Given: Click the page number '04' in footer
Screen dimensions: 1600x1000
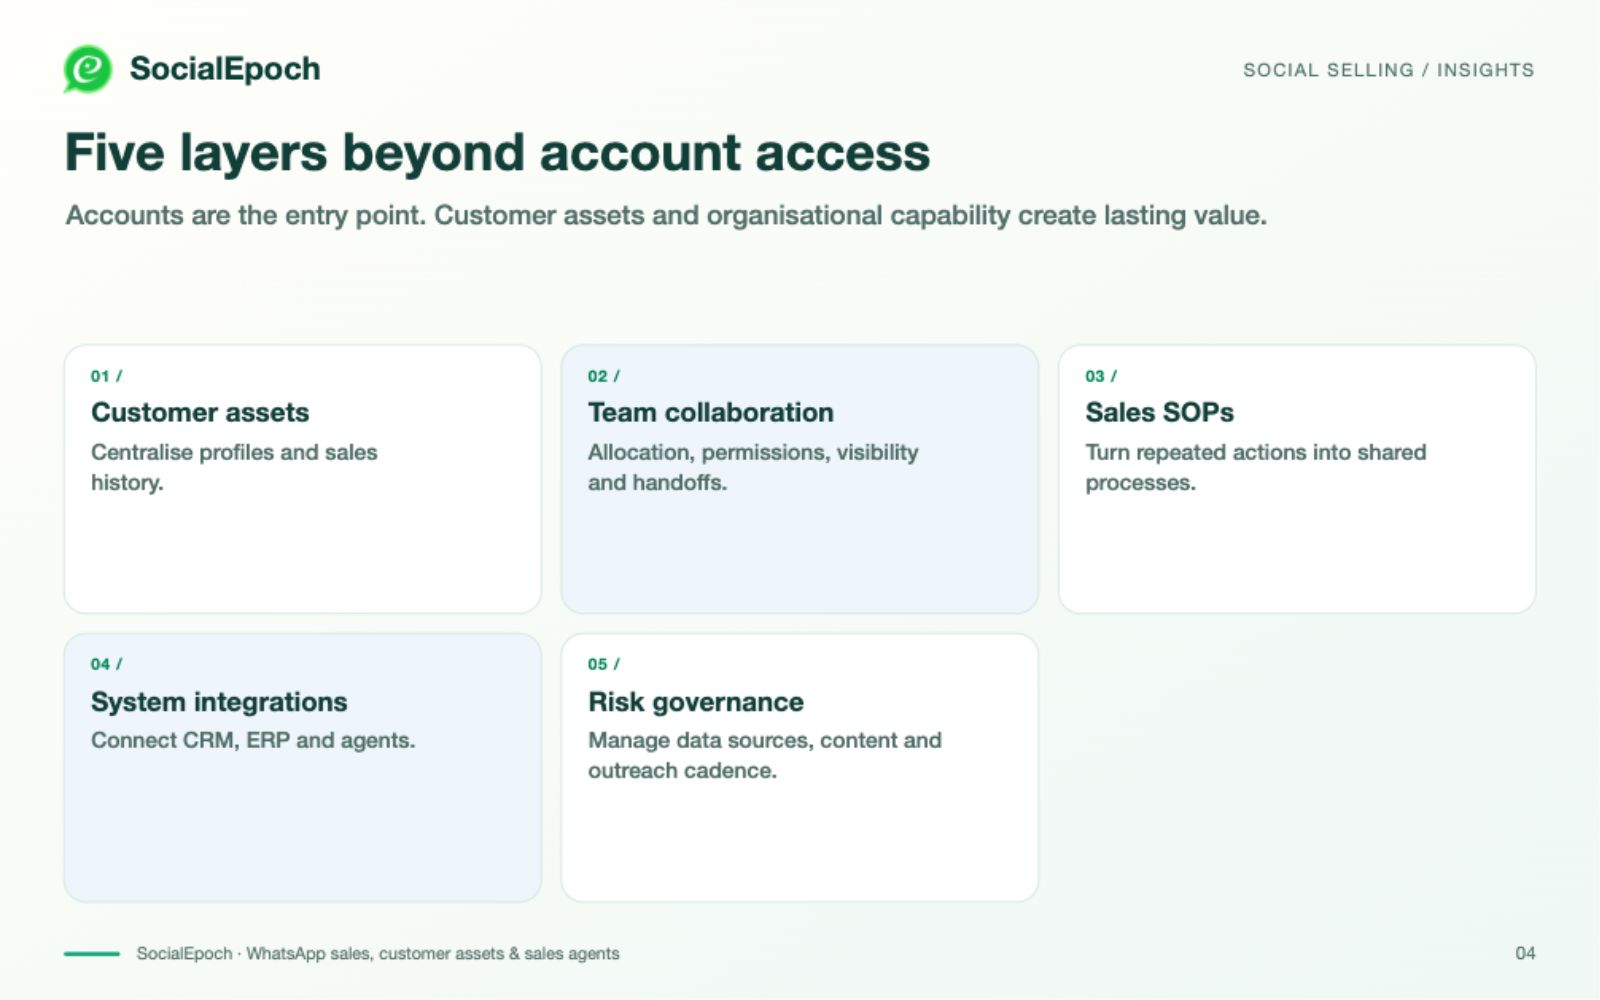Looking at the screenshot, I should 1525,953.
